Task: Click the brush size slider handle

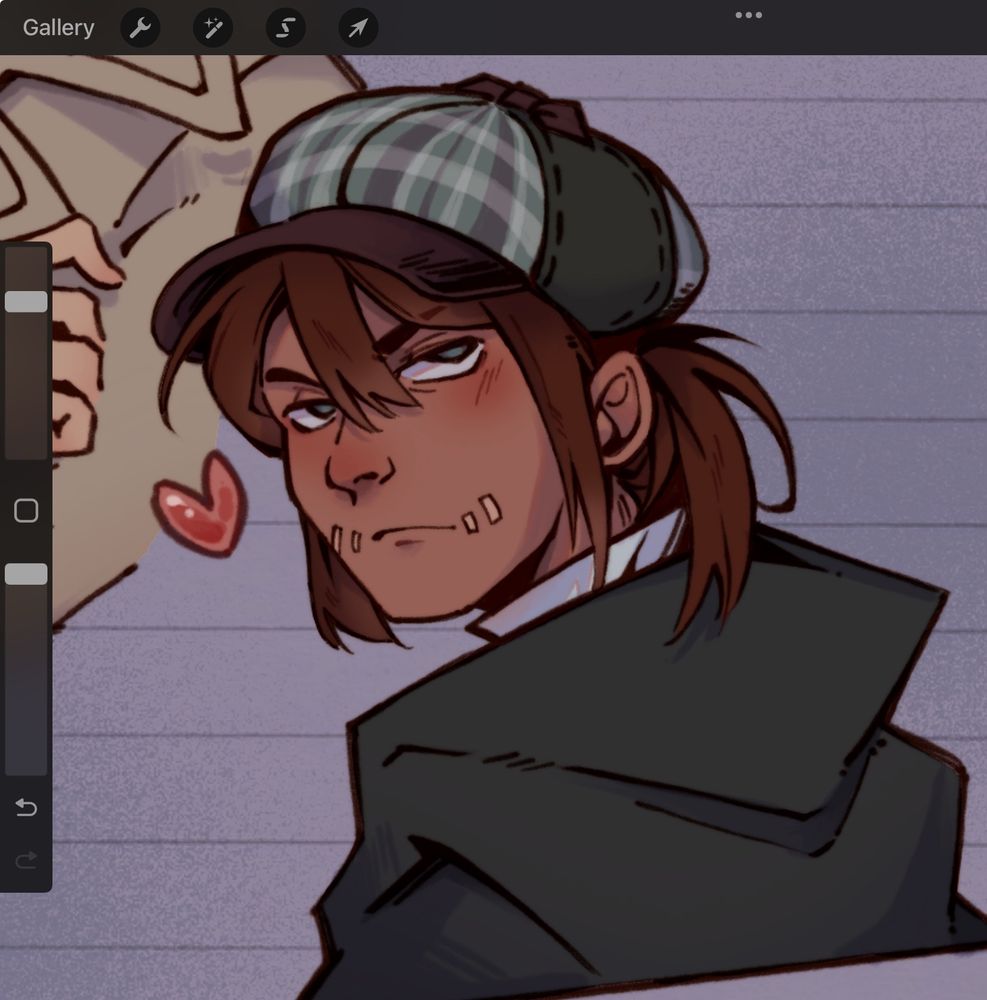Action: pos(26,302)
